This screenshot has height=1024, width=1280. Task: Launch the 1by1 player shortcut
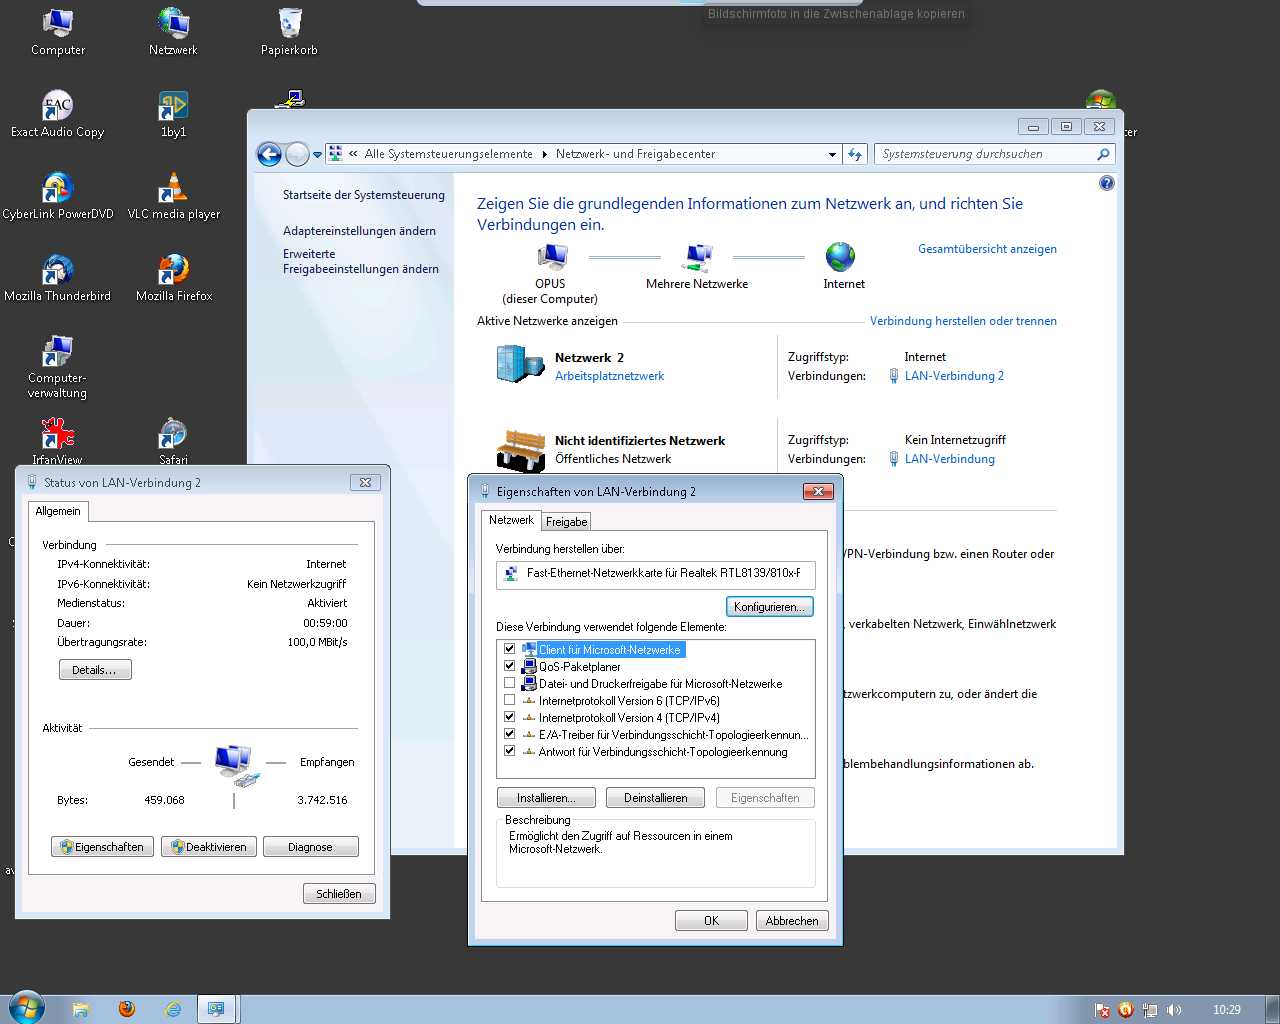173,113
